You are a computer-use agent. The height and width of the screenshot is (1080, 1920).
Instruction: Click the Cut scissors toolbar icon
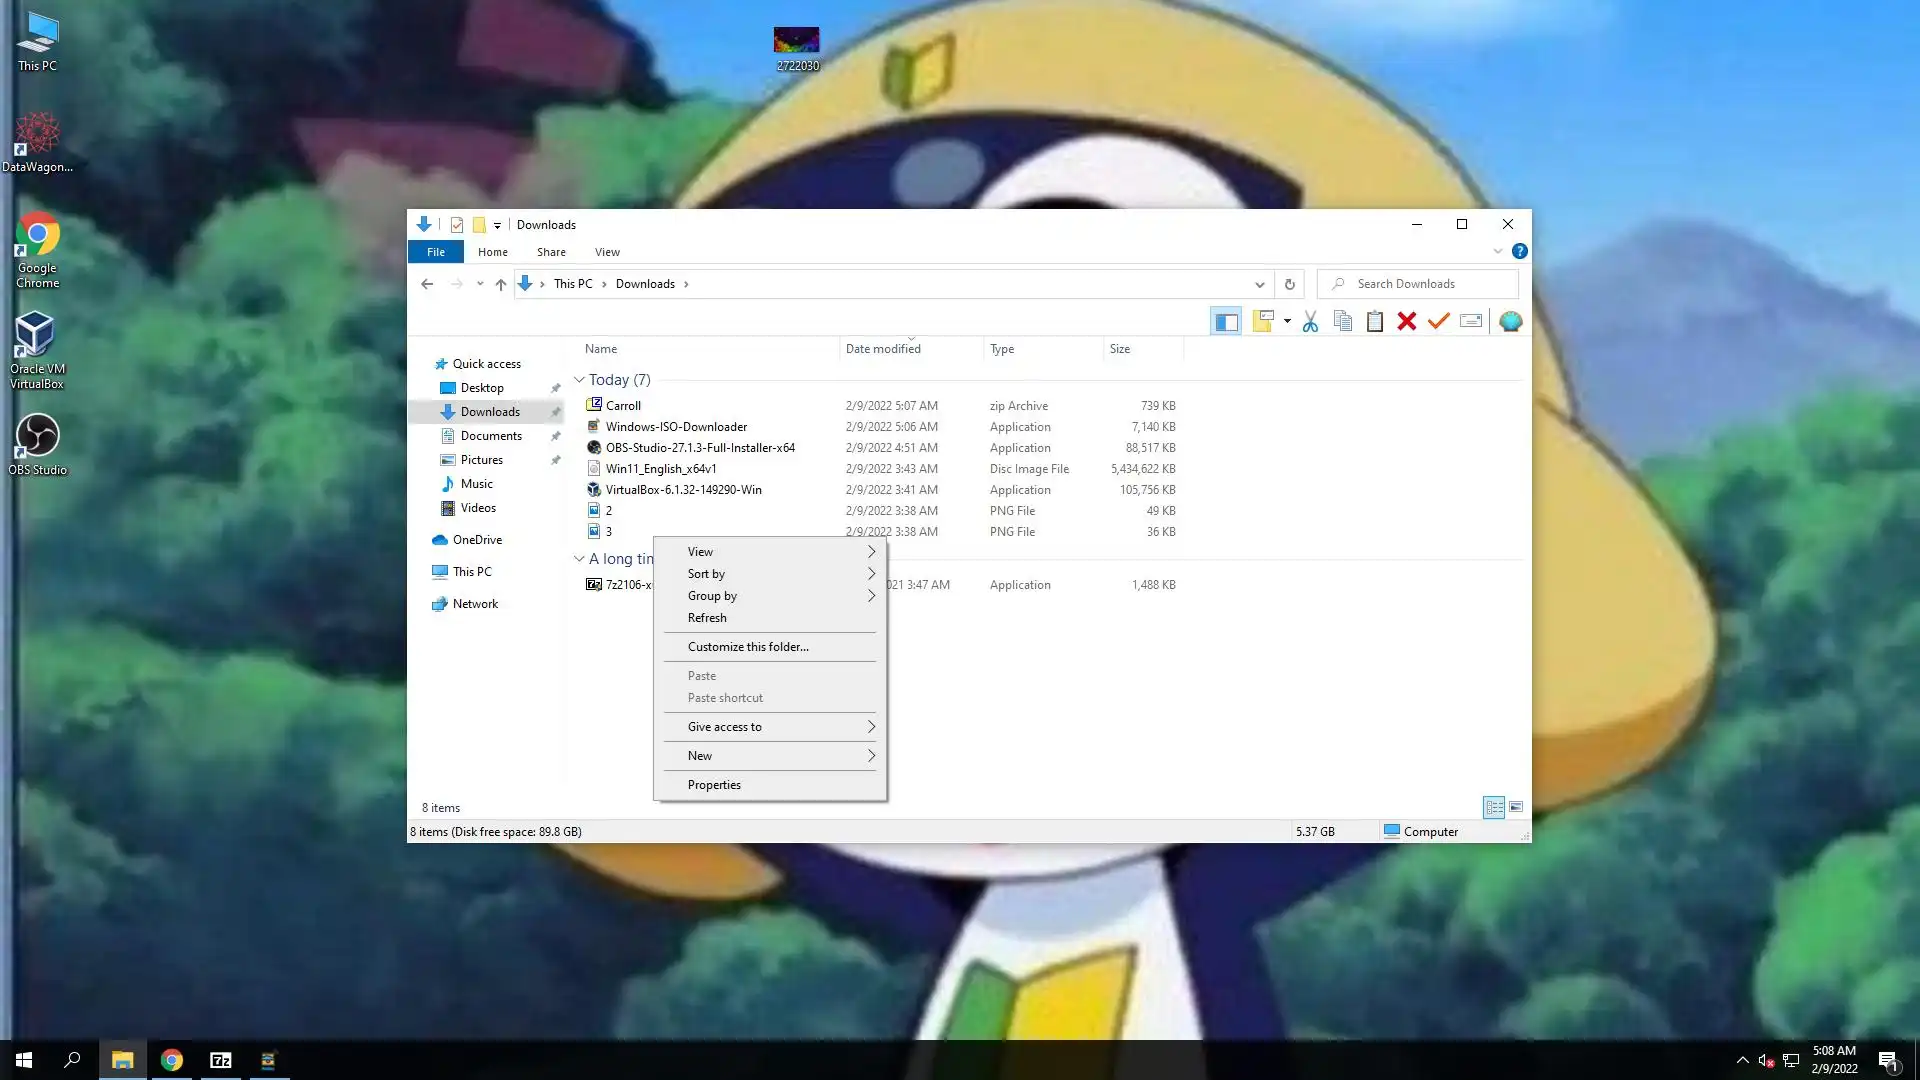coord(1310,321)
